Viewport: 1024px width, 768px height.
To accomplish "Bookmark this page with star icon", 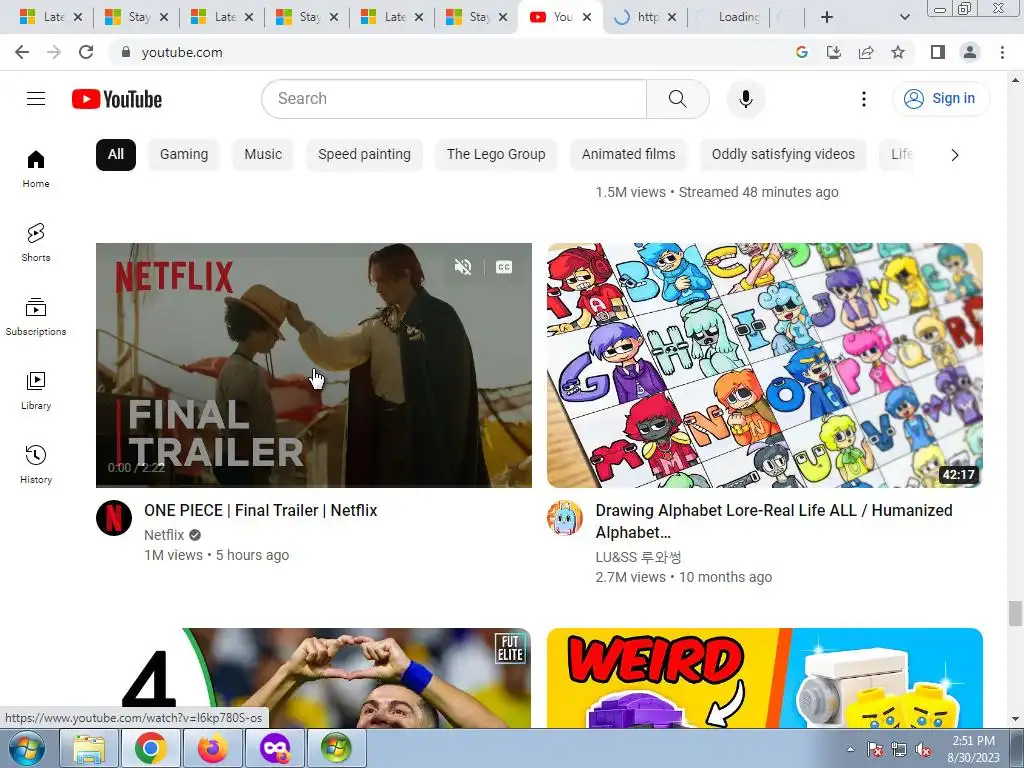I will coord(898,52).
